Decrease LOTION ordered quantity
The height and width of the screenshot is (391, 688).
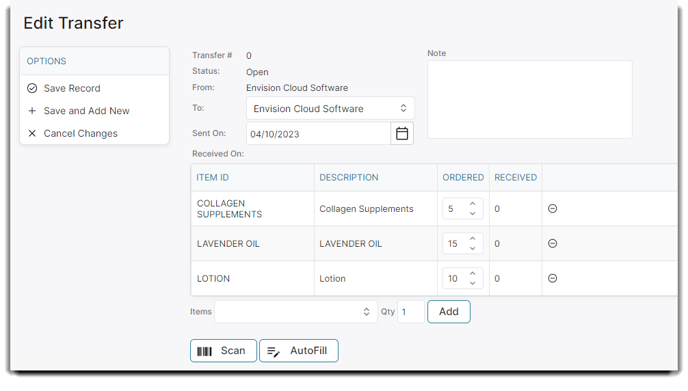coord(473,283)
